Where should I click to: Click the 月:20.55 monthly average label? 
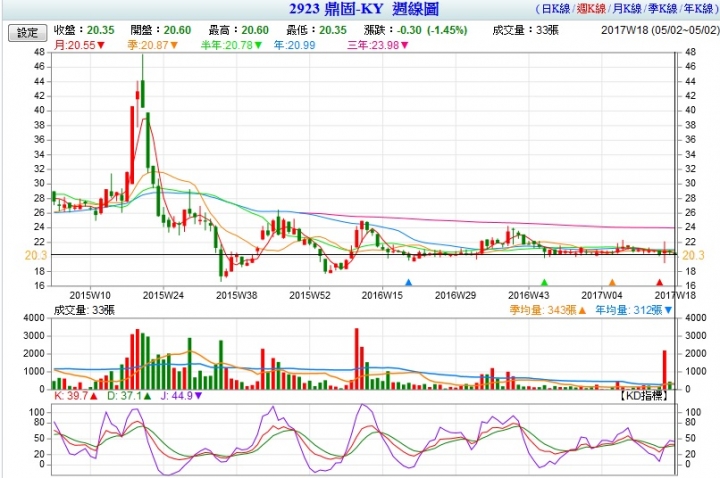pyautogui.click(x=79, y=45)
